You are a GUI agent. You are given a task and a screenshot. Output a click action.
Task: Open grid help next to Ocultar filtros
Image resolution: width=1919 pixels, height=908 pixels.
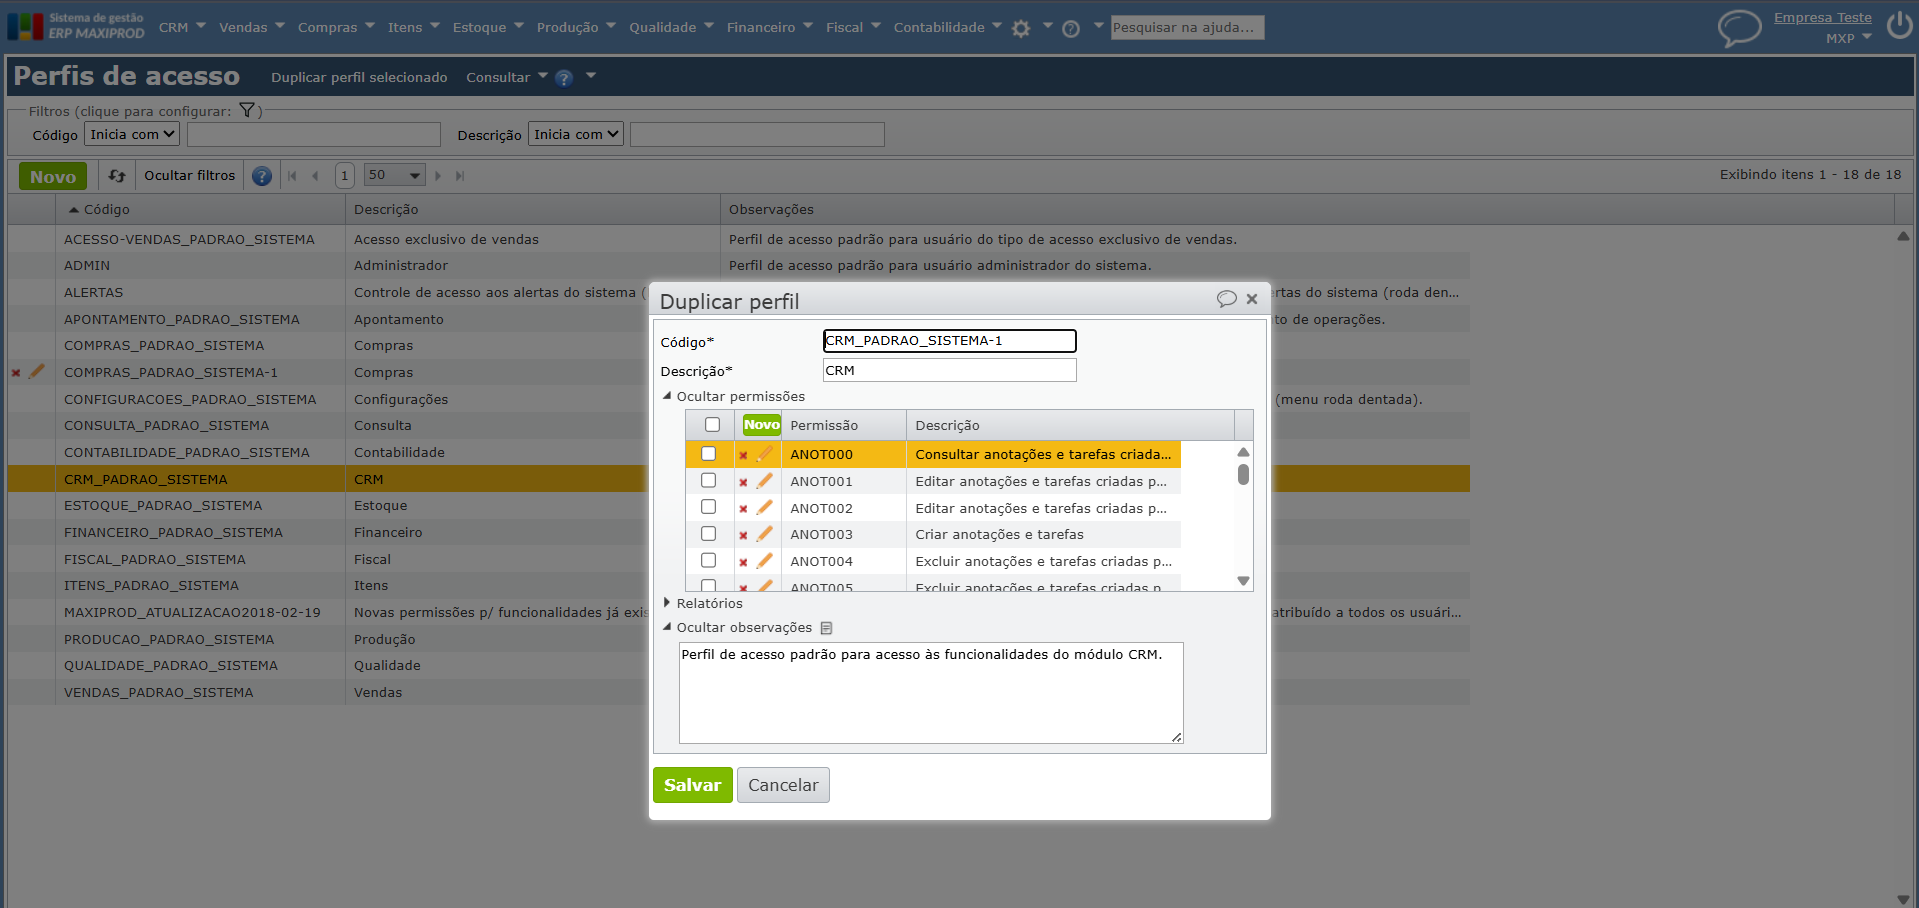pyautogui.click(x=262, y=176)
